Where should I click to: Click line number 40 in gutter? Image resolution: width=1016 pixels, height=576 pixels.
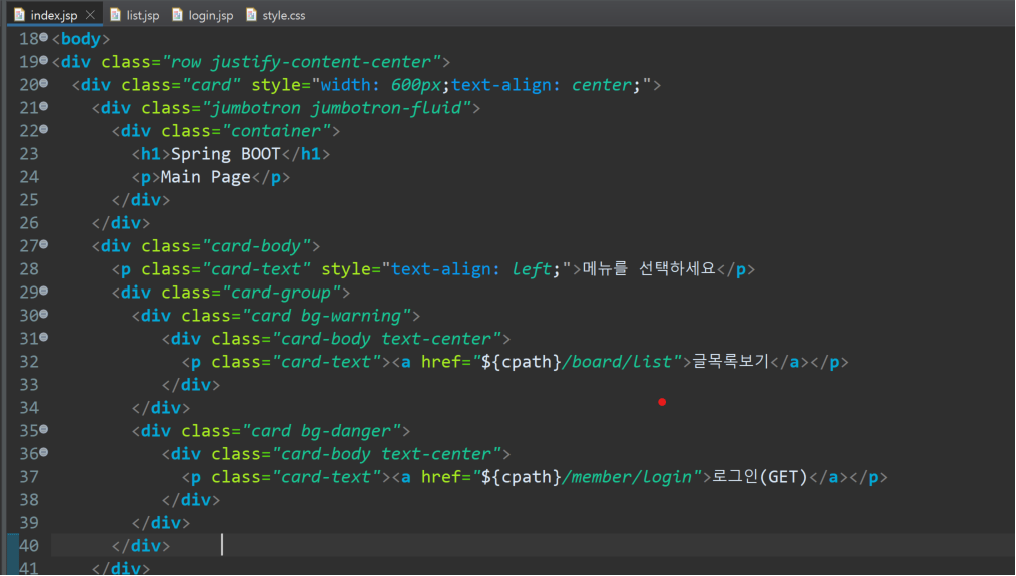pos(29,546)
